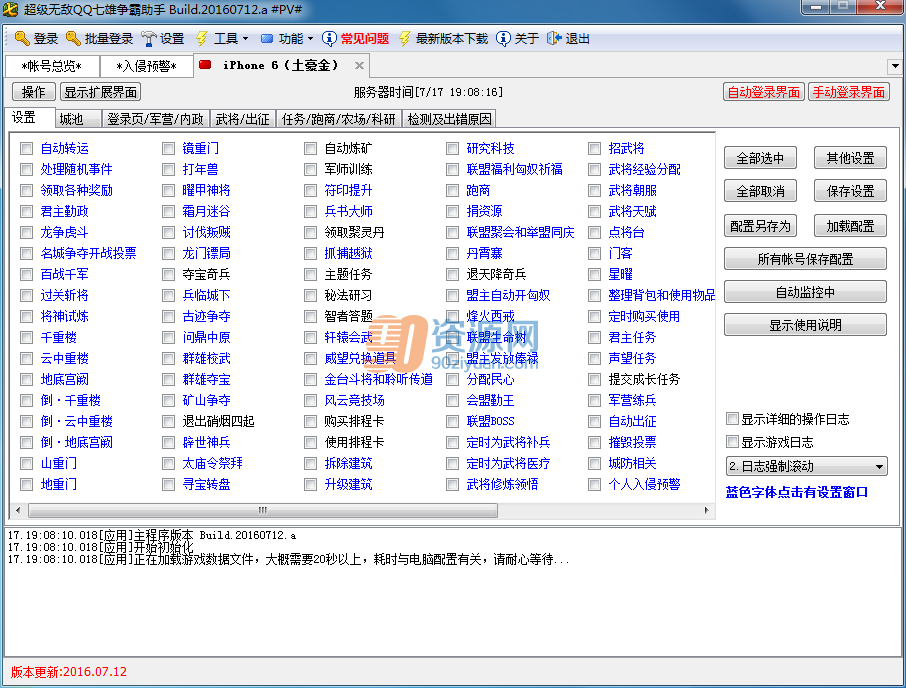Image resolution: width=906 pixels, height=688 pixels.
Task: Switch to the *帐号总览* tab
Action: [x=51, y=66]
